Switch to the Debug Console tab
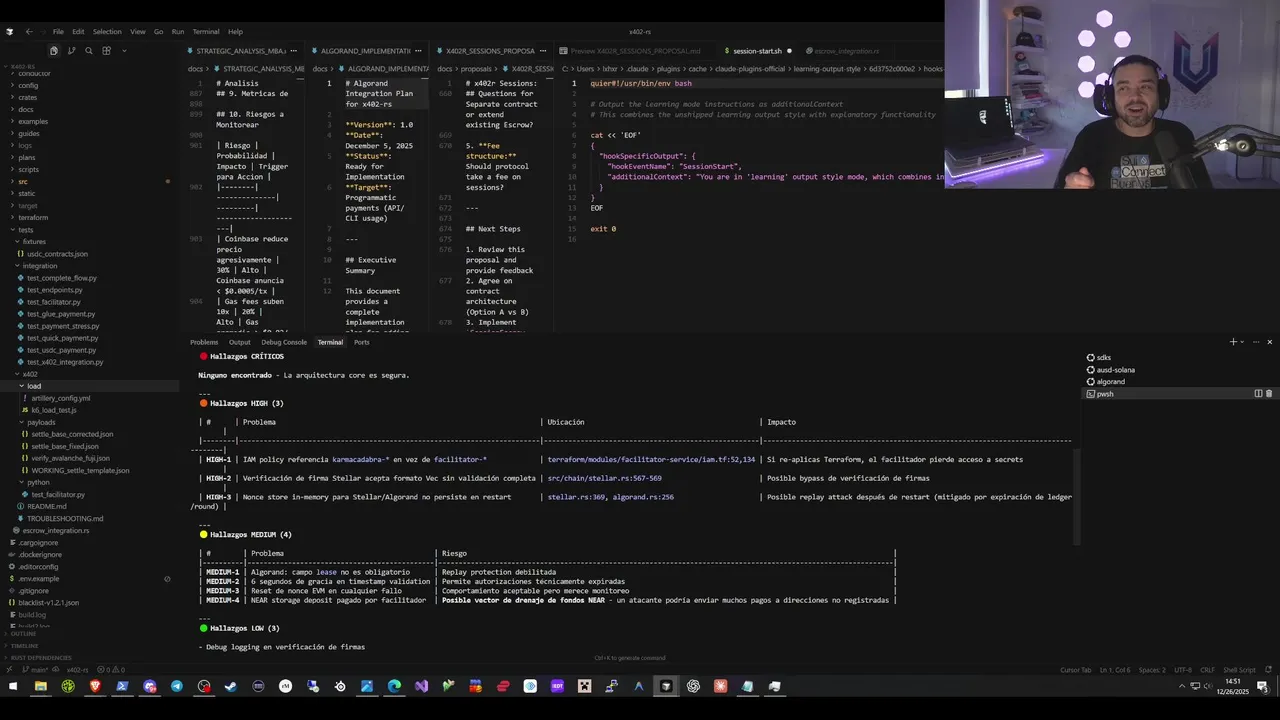Screen dimensions: 1280x720 coord(284,342)
